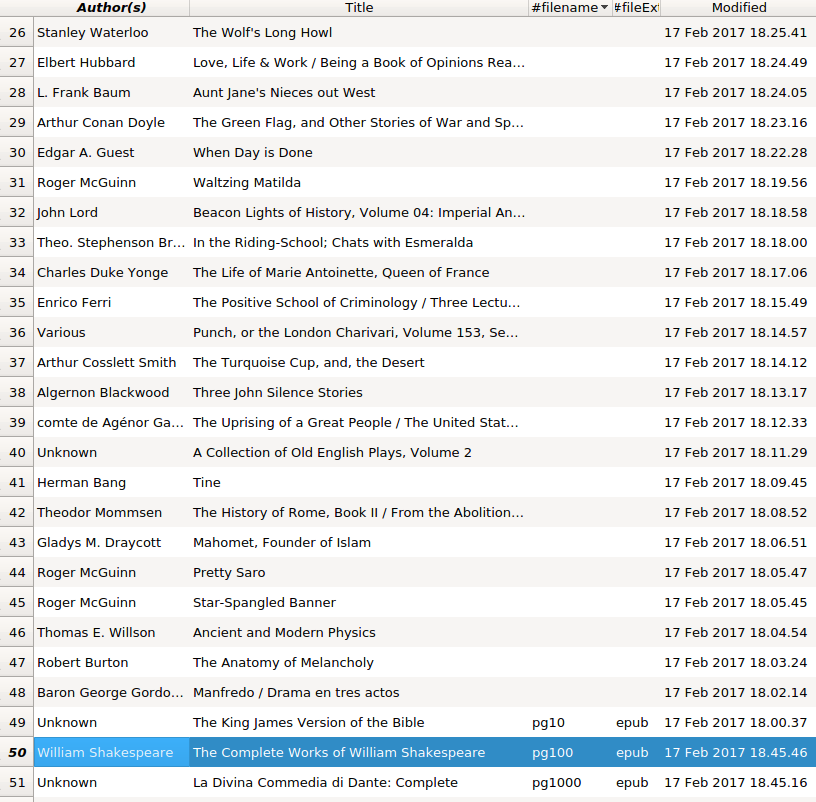Select title The Life of Marie Antoinette
The height and width of the screenshot is (802, 816).
[x=341, y=273]
